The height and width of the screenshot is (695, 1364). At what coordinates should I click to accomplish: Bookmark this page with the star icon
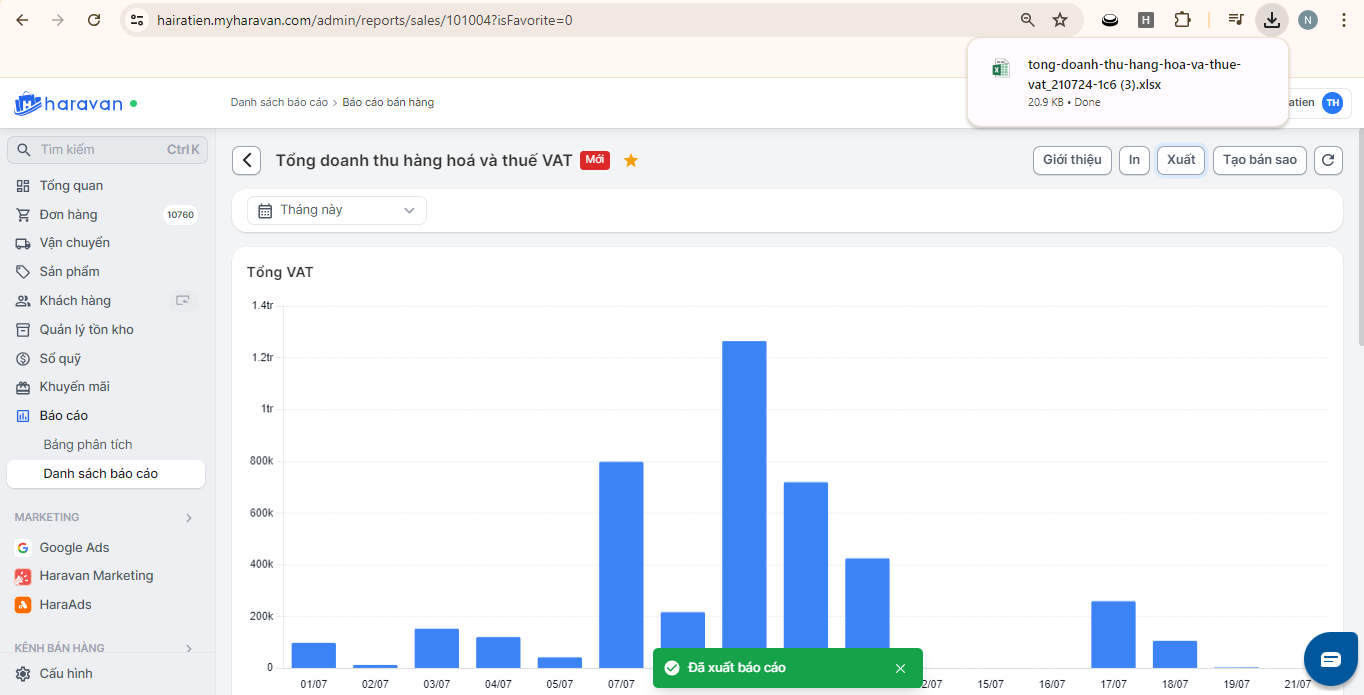point(1060,20)
